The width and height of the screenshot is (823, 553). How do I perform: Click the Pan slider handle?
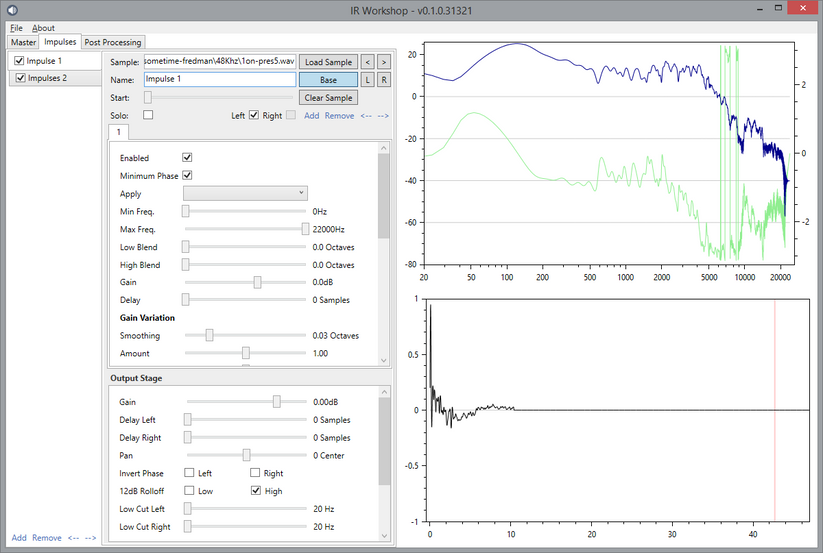tap(246, 455)
